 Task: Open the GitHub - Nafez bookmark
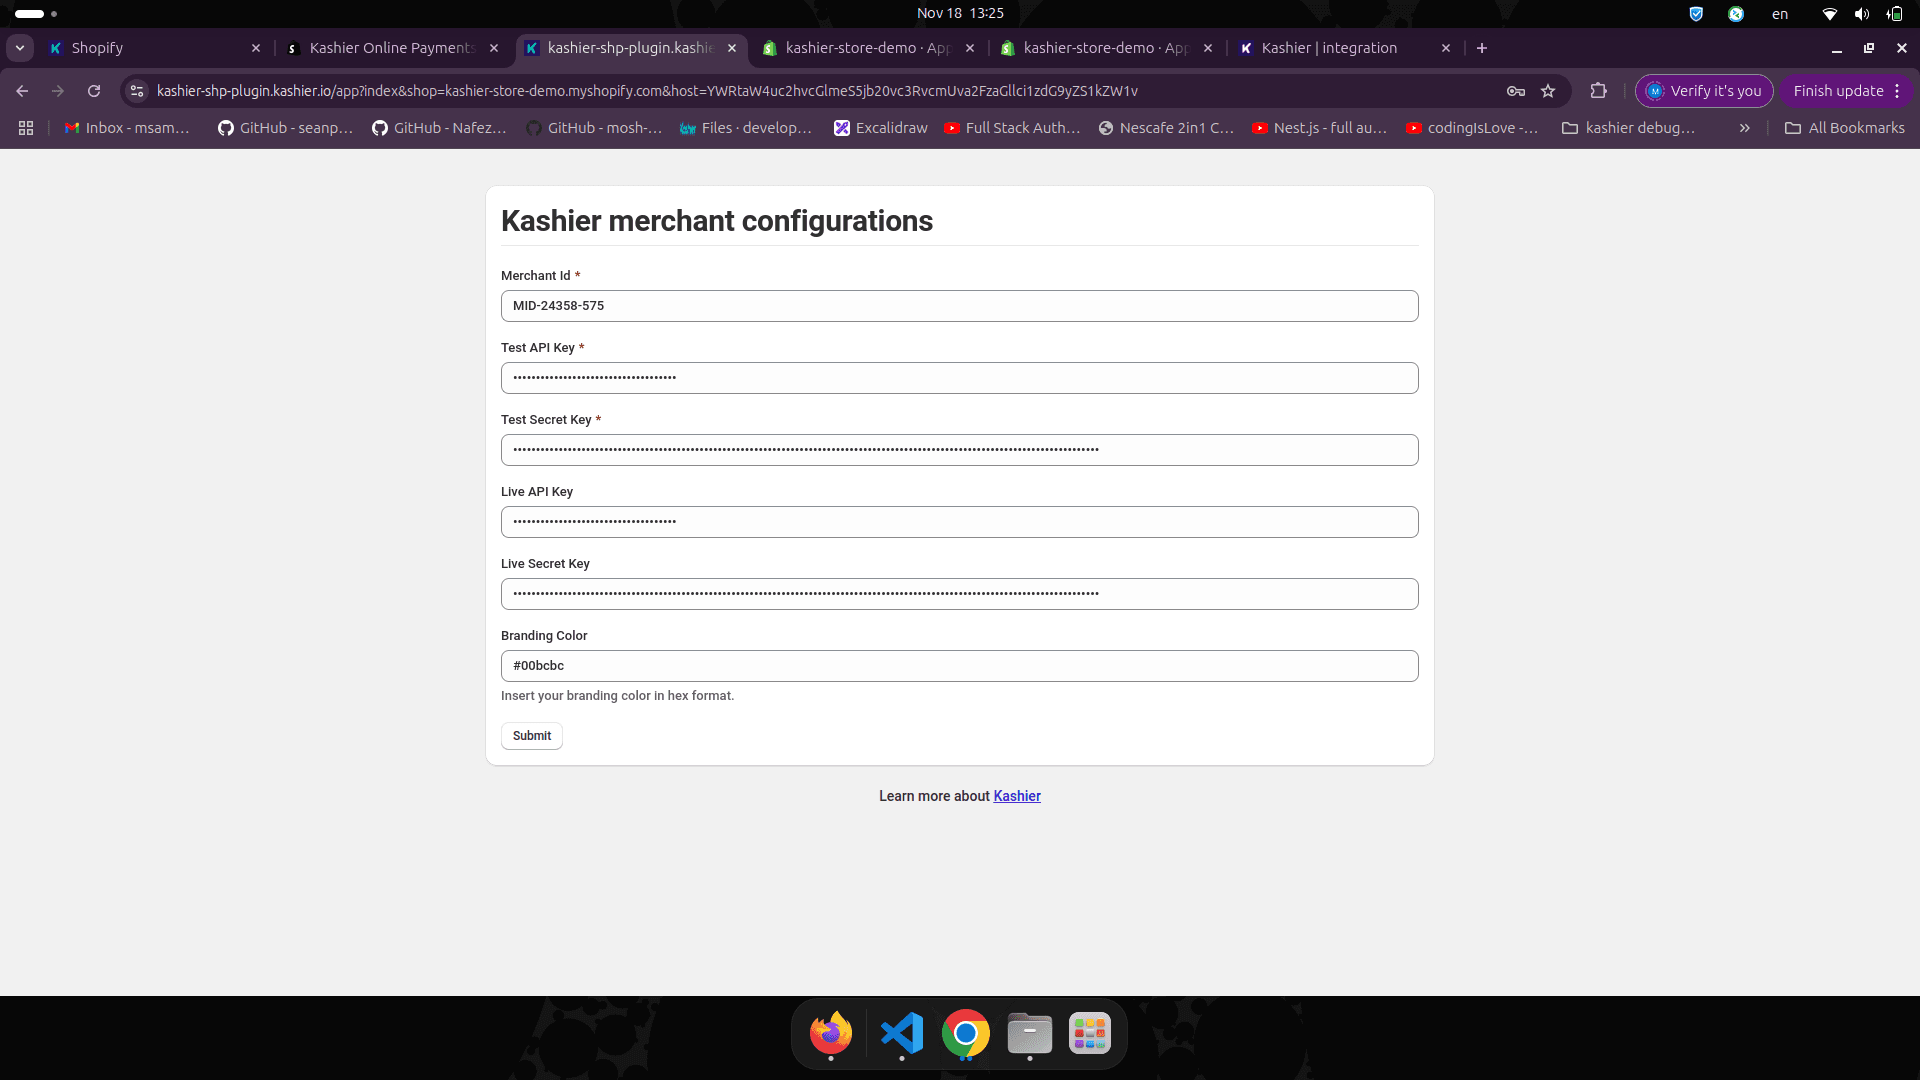click(x=439, y=128)
